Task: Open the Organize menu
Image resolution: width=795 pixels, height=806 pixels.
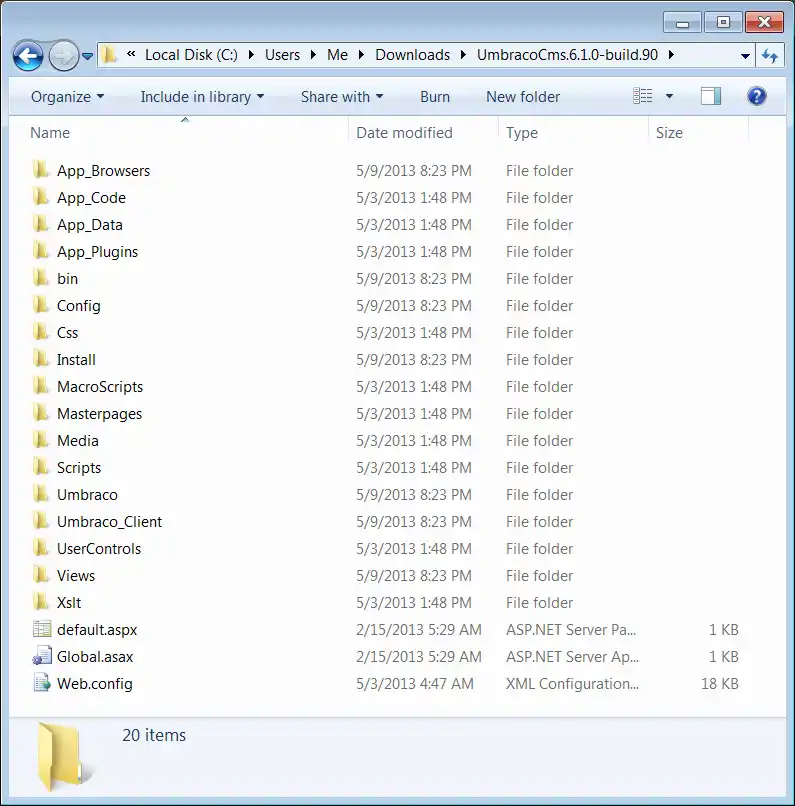Action: (x=67, y=97)
